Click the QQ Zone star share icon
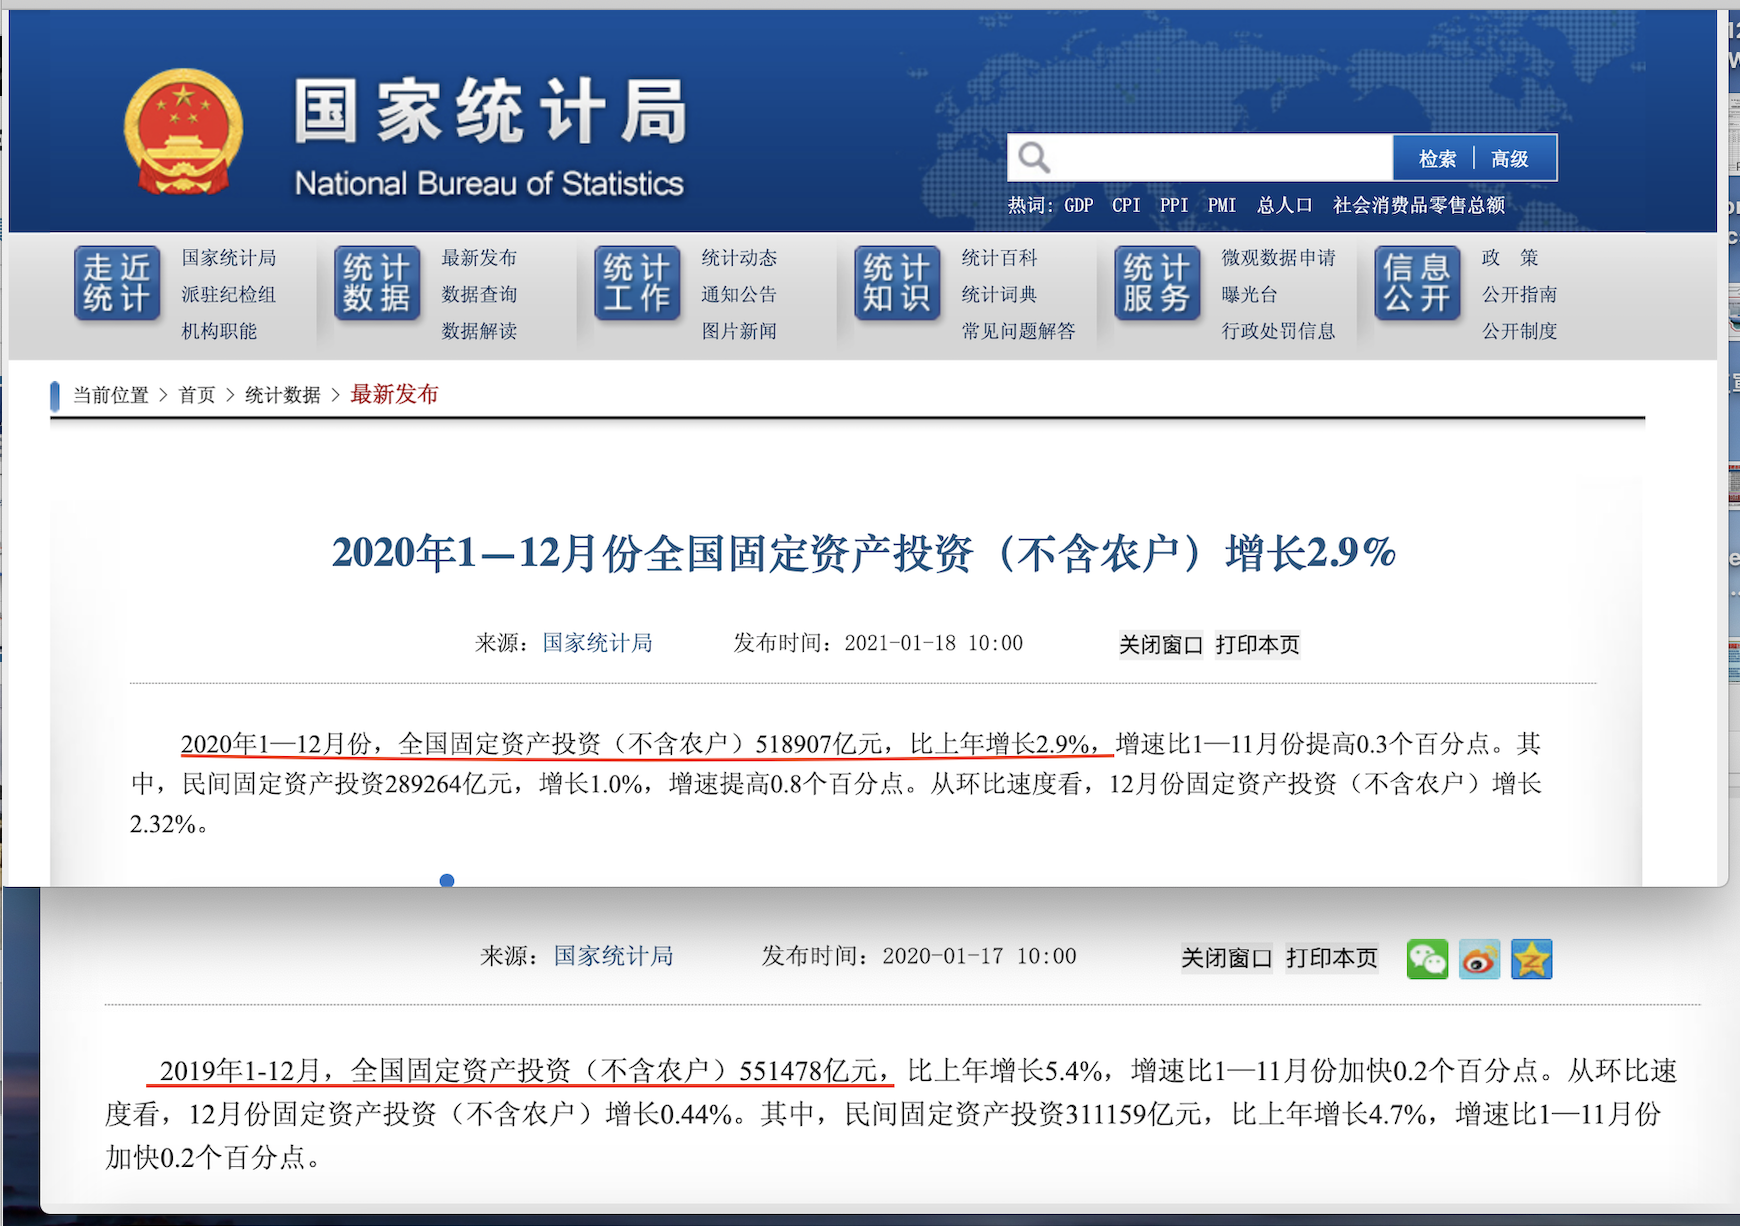Viewport: 1740px width, 1226px height. (x=1531, y=959)
